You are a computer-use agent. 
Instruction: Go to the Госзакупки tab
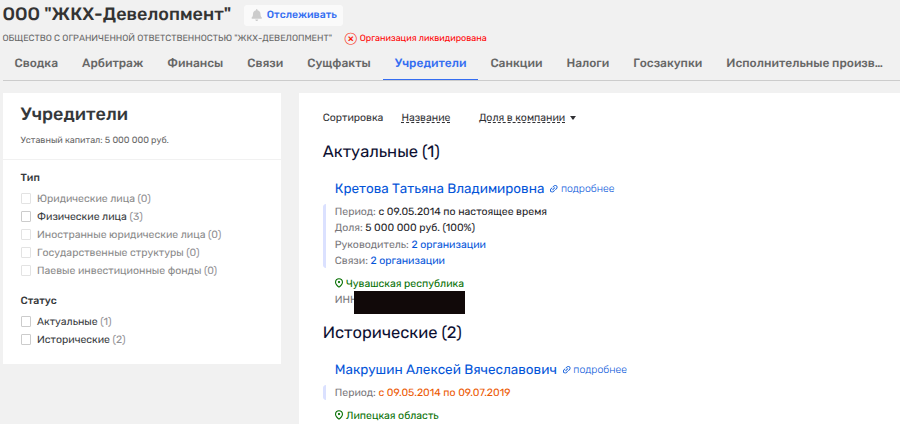coord(667,63)
